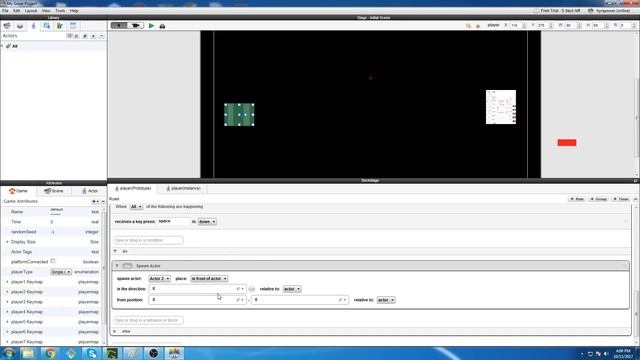Viewport: 640px width, 360px height.
Task: Click the publish icon next to play
Action: 162,26
